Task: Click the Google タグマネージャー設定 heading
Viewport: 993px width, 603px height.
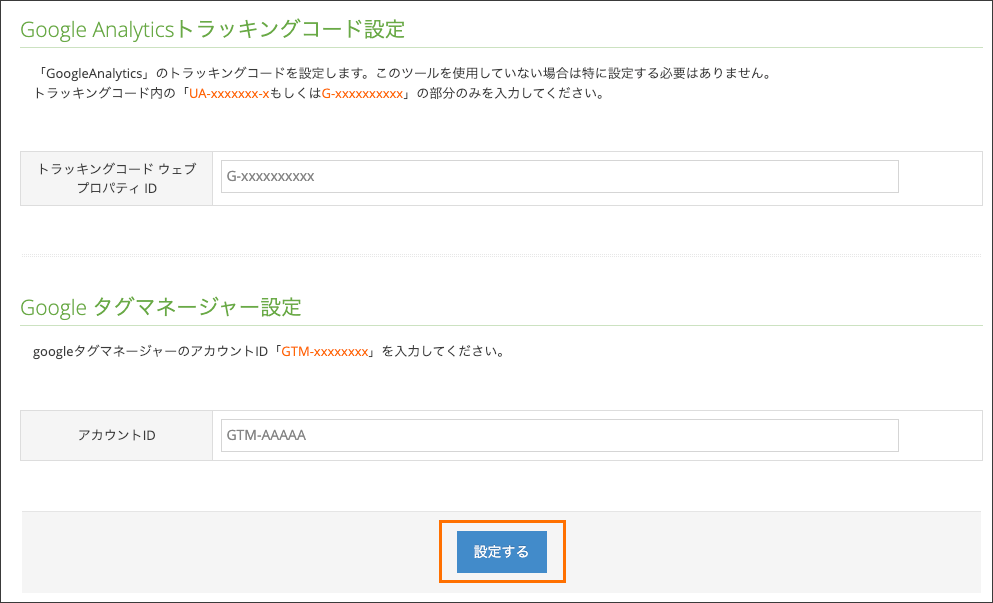Action: pos(161,307)
